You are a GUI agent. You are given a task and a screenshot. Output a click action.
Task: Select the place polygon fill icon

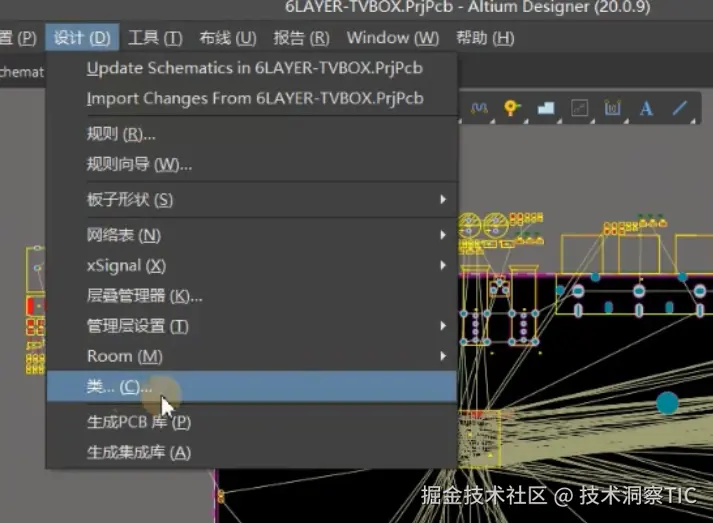pyautogui.click(x=546, y=108)
